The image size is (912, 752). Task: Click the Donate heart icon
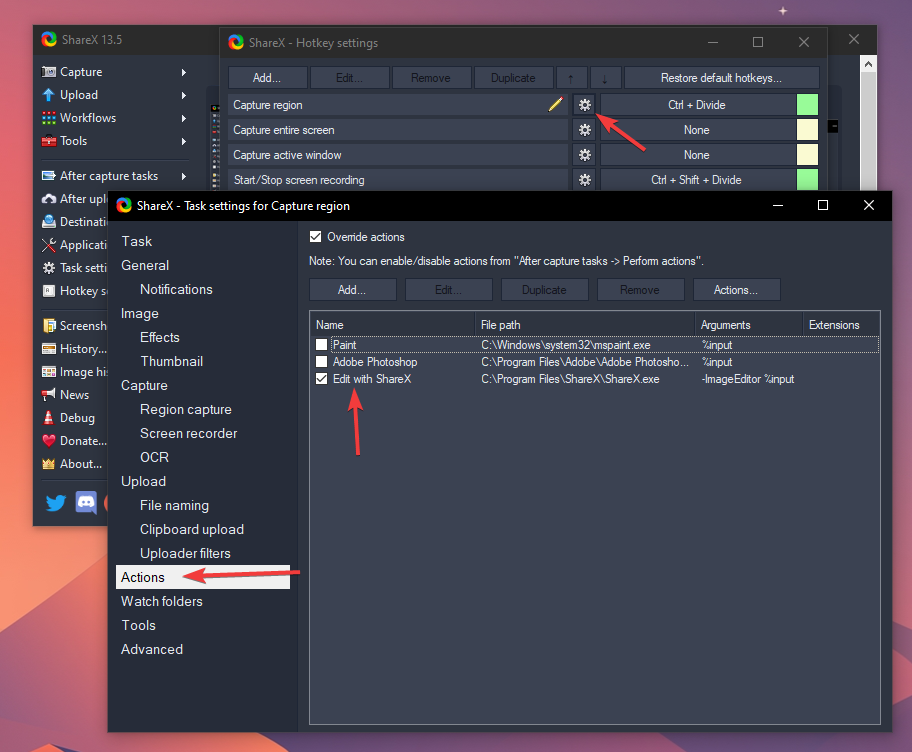48,440
